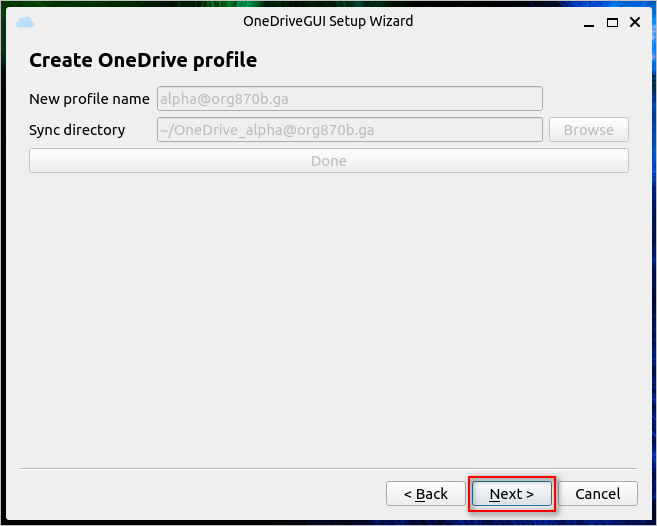657x526 pixels.
Task: Cancel the setup wizard
Action: pos(598,494)
